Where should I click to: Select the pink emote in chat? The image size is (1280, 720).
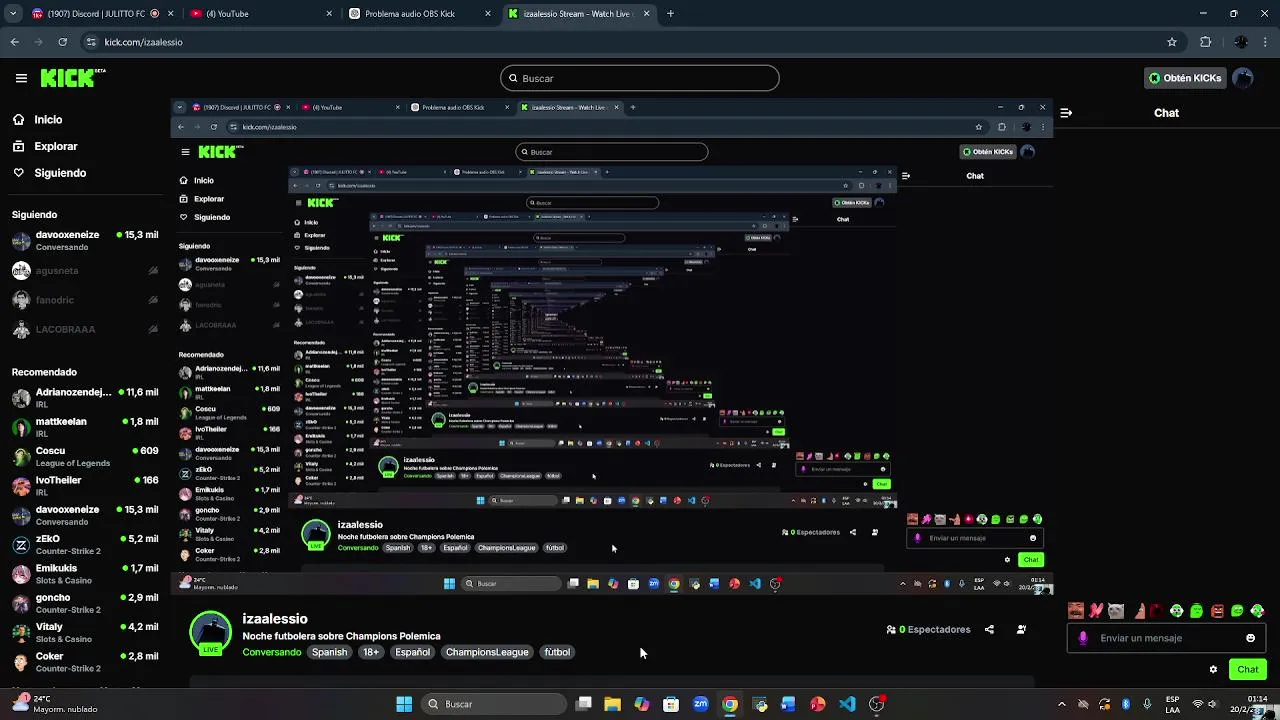click(x=1096, y=611)
